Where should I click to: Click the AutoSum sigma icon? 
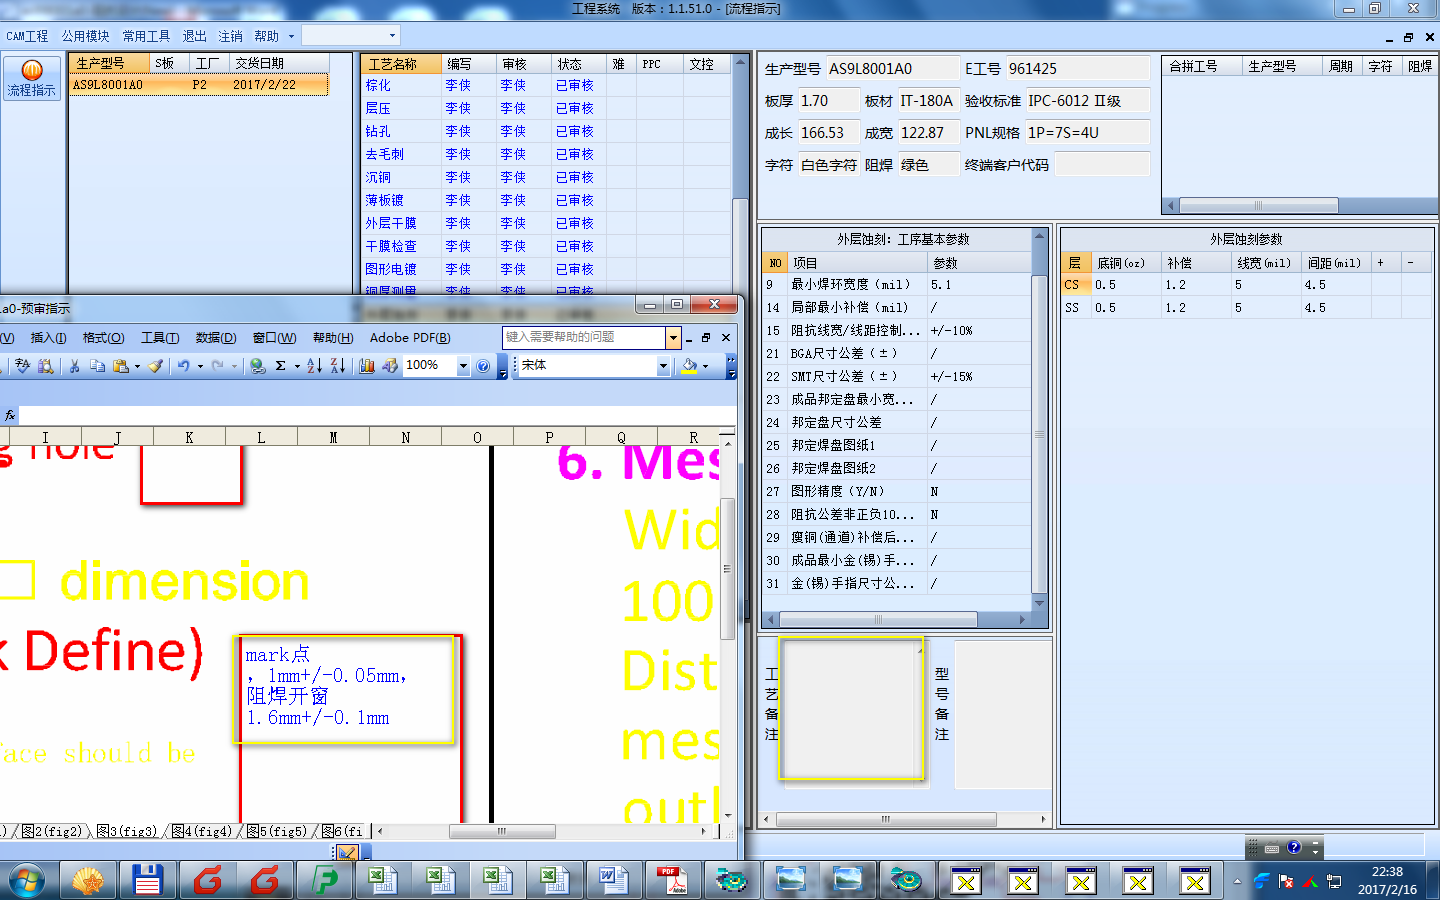tap(281, 366)
